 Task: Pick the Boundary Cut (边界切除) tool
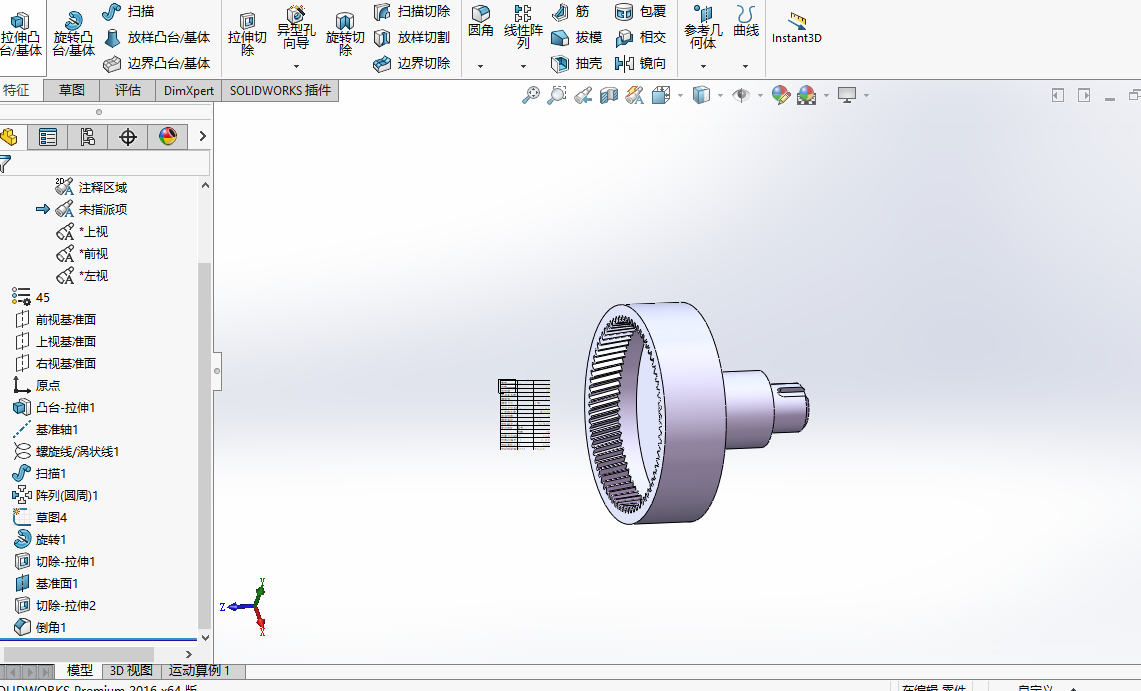pos(412,63)
